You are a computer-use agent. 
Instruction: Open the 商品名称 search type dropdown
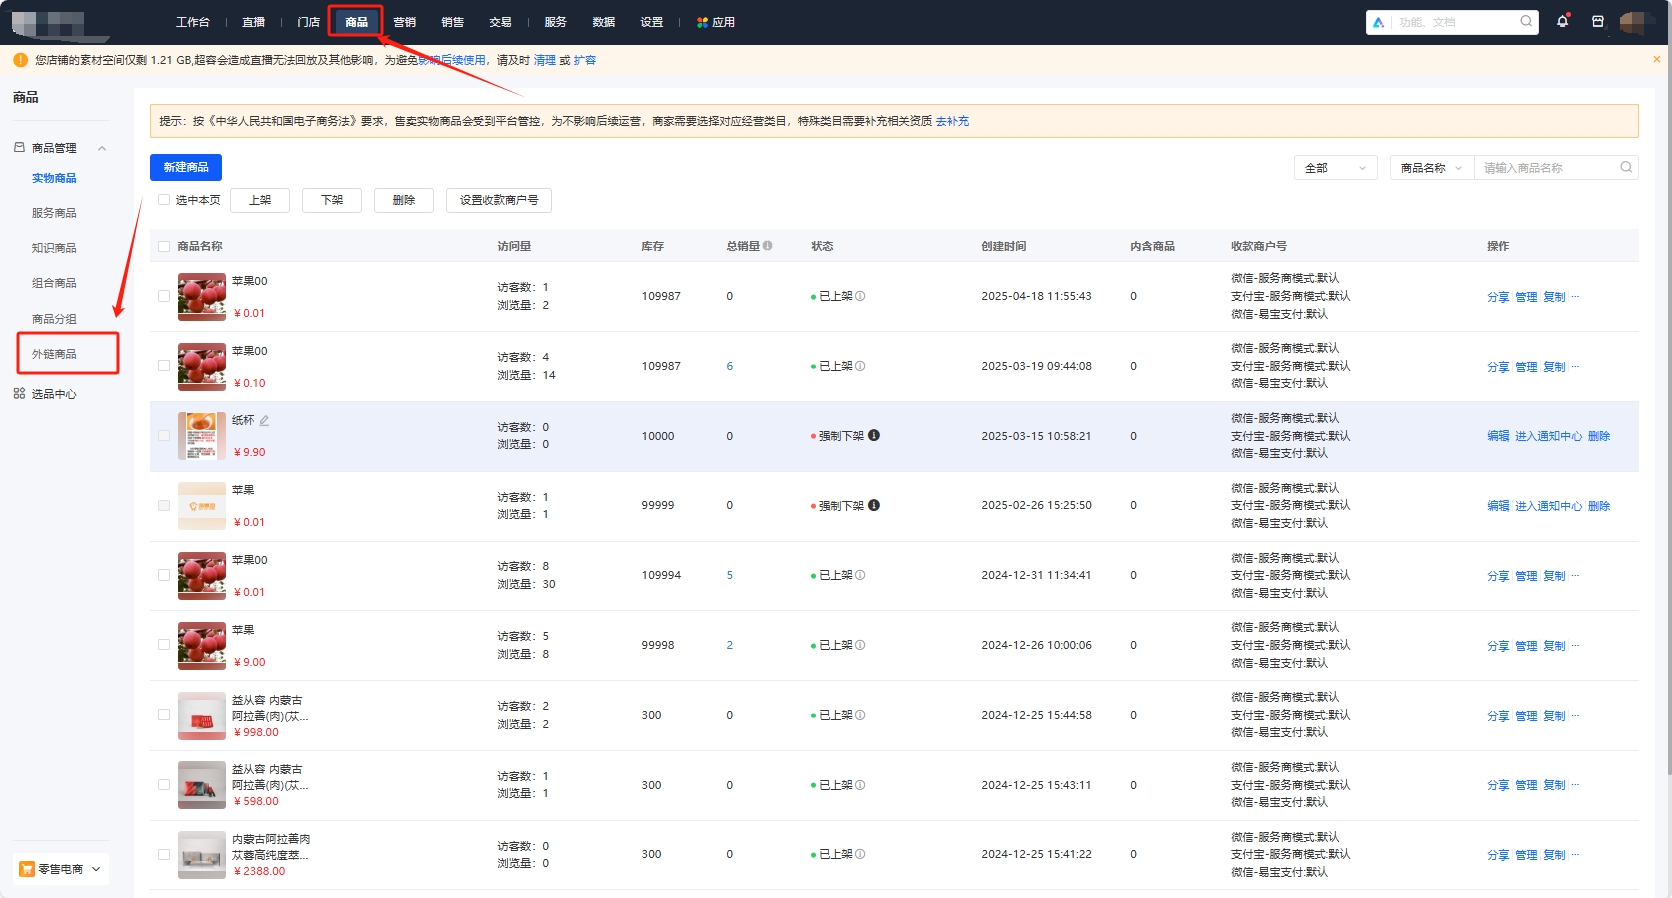tap(1430, 168)
